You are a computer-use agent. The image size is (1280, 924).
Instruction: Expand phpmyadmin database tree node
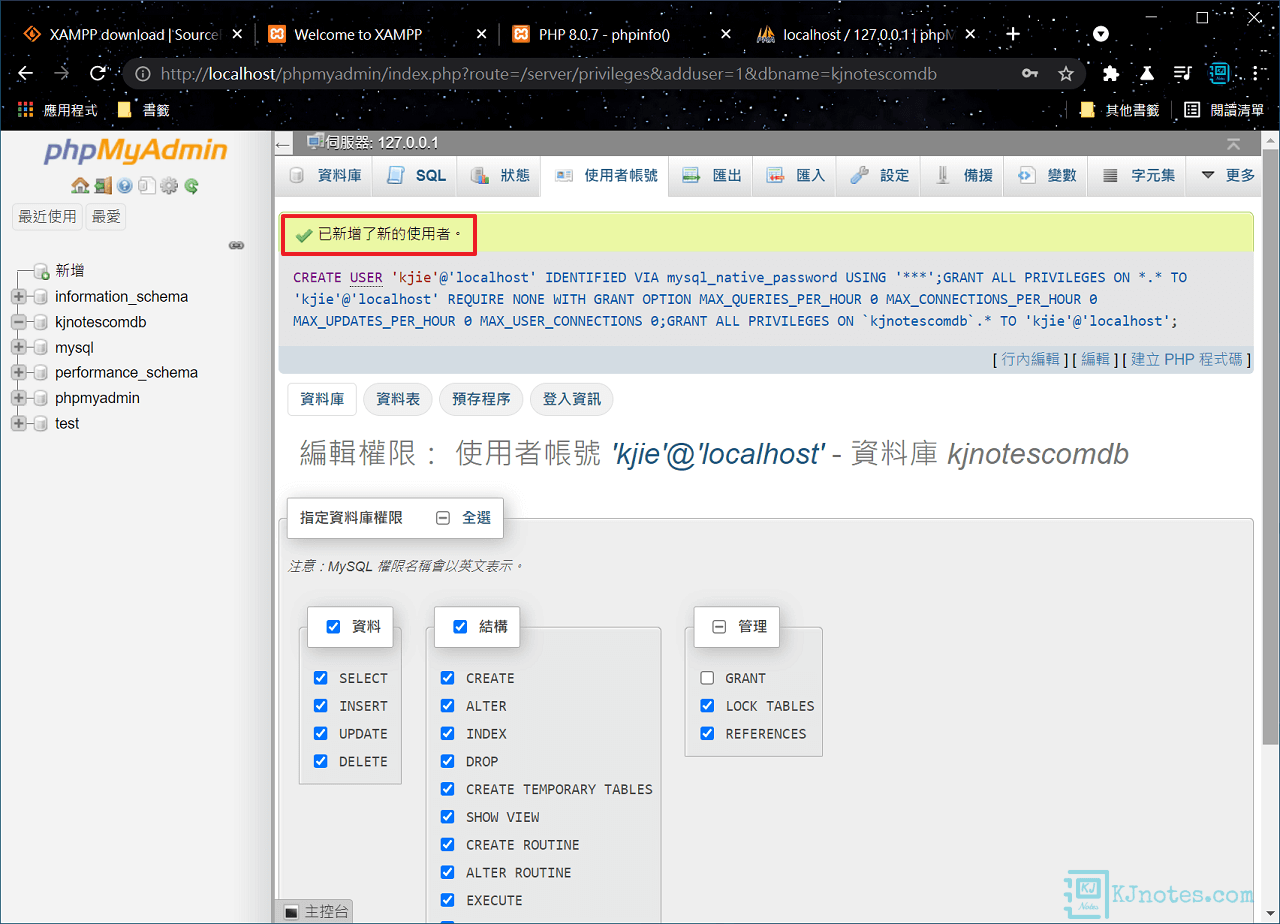[x=19, y=398]
